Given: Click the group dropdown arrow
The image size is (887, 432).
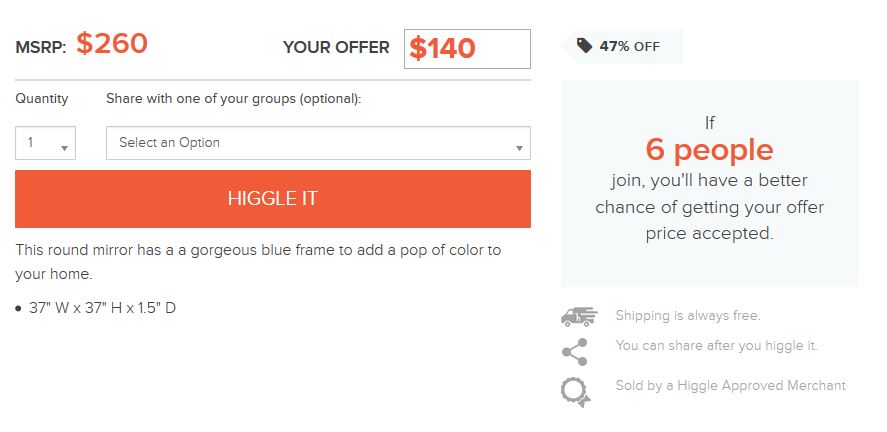Looking at the screenshot, I should click(x=519, y=148).
